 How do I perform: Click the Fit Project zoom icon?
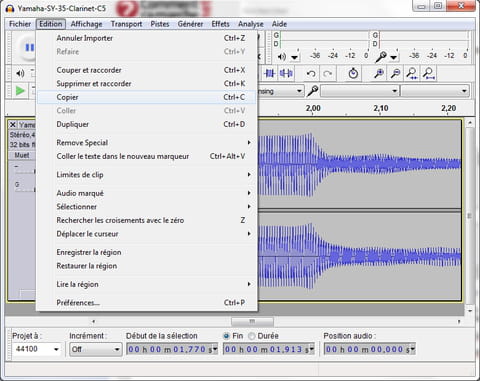tap(429, 73)
